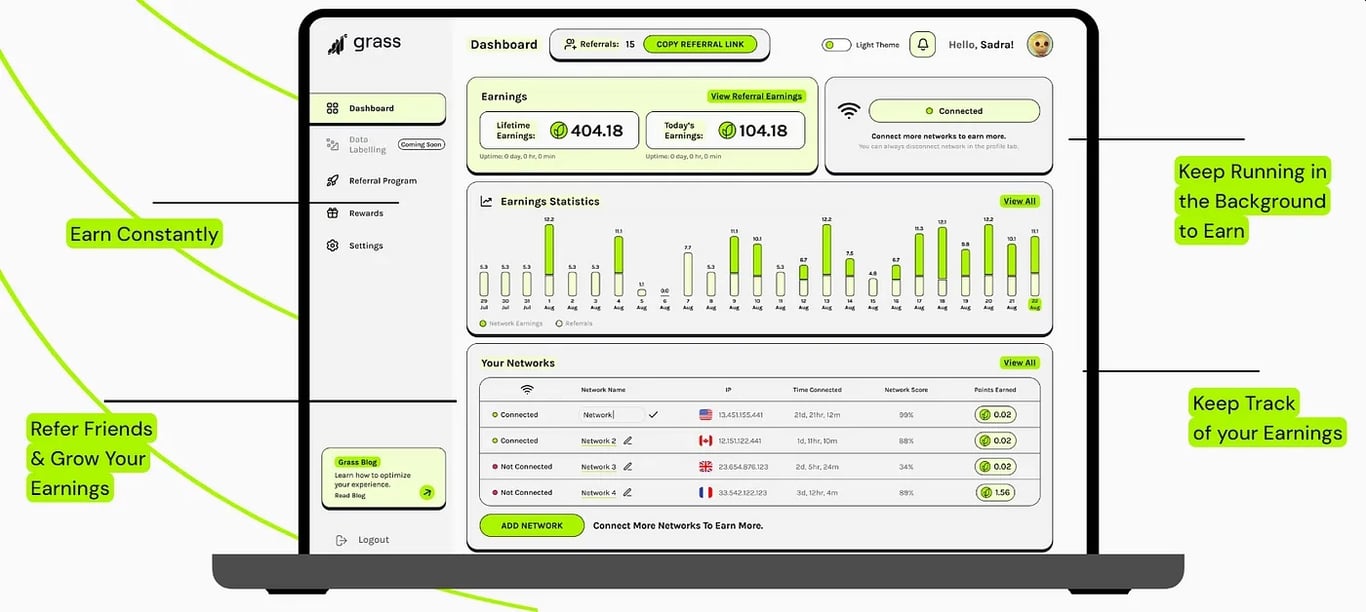
Task: Click time connected 21d, 21hr, 12m
Action: (x=817, y=414)
